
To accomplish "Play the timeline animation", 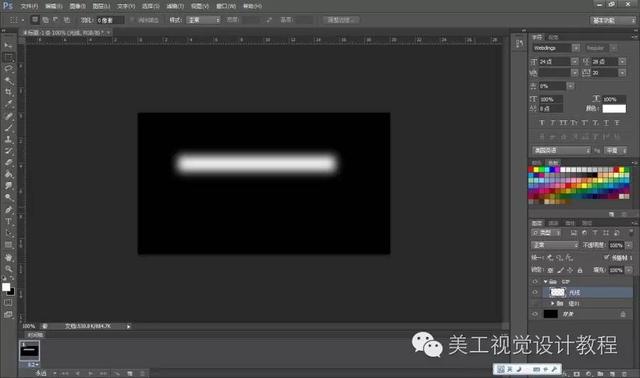I will pyautogui.click(x=91, y=373).
